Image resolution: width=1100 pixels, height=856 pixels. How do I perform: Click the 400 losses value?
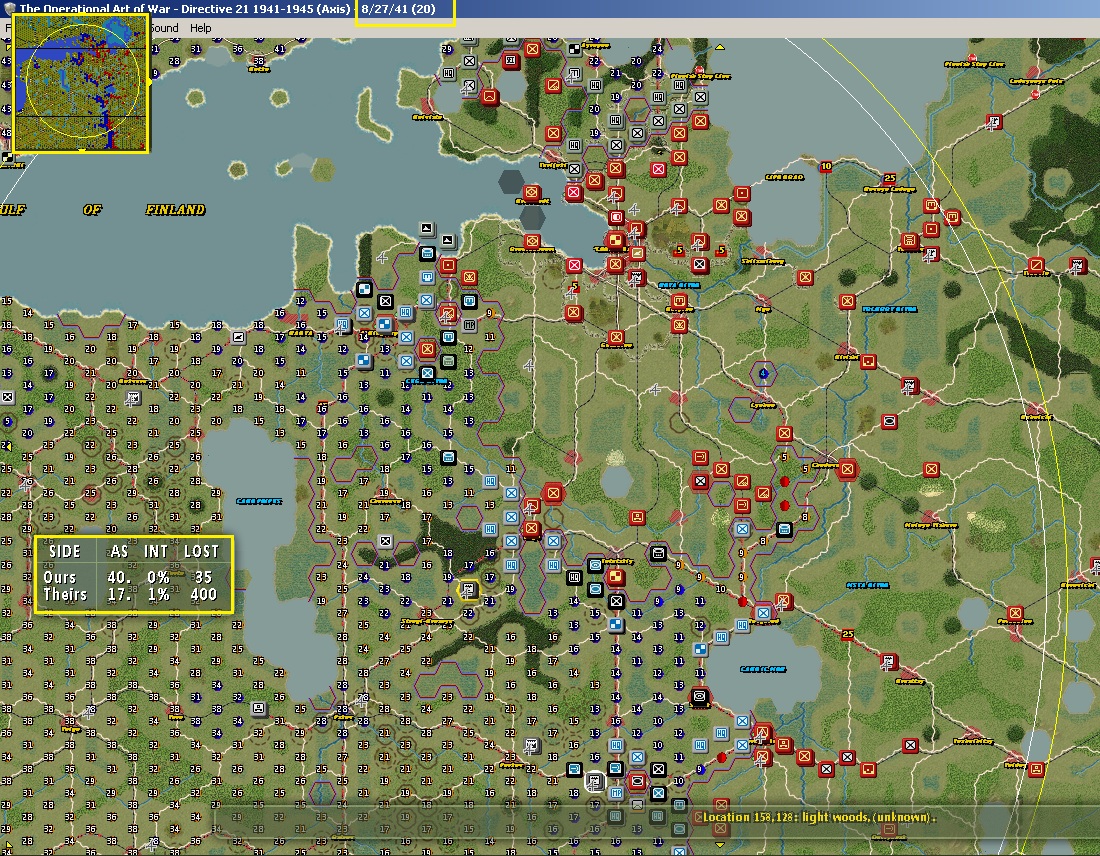203,594
